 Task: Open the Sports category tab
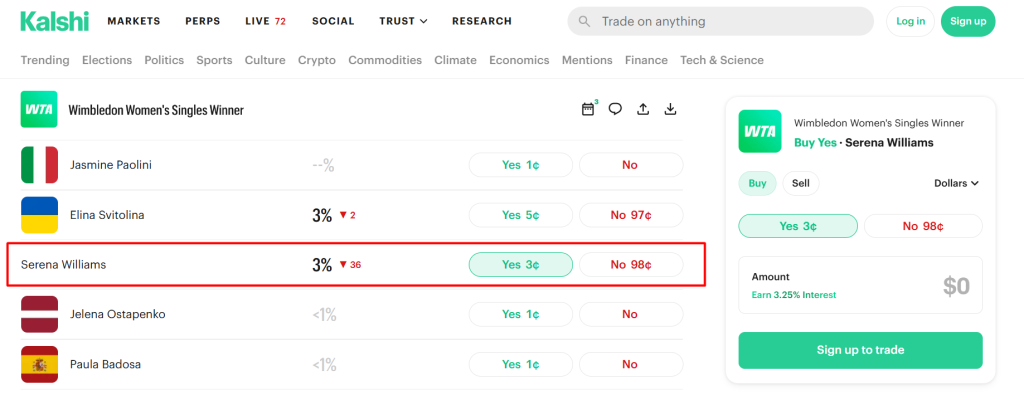click(x=214, y=60)
